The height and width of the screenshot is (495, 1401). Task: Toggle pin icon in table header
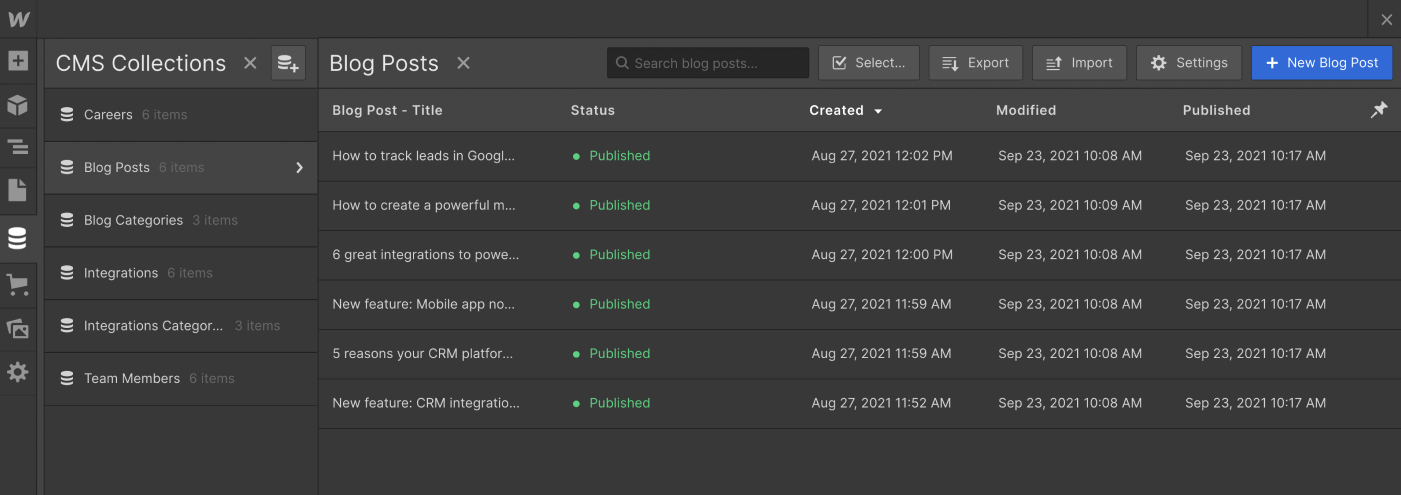1379,110
